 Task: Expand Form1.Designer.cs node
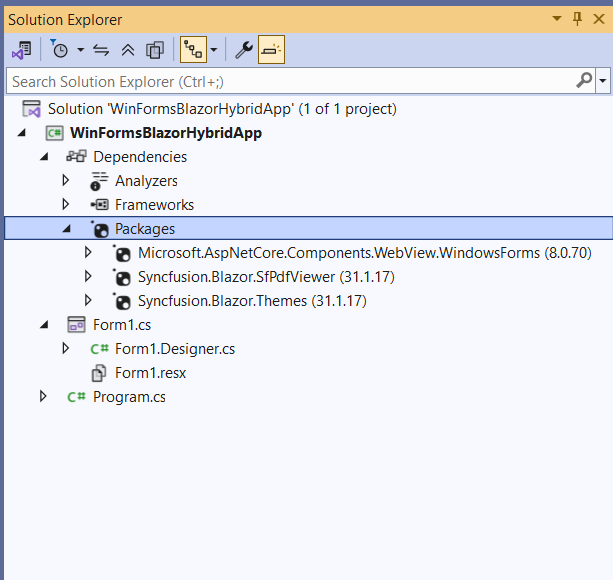click(66, 348)
